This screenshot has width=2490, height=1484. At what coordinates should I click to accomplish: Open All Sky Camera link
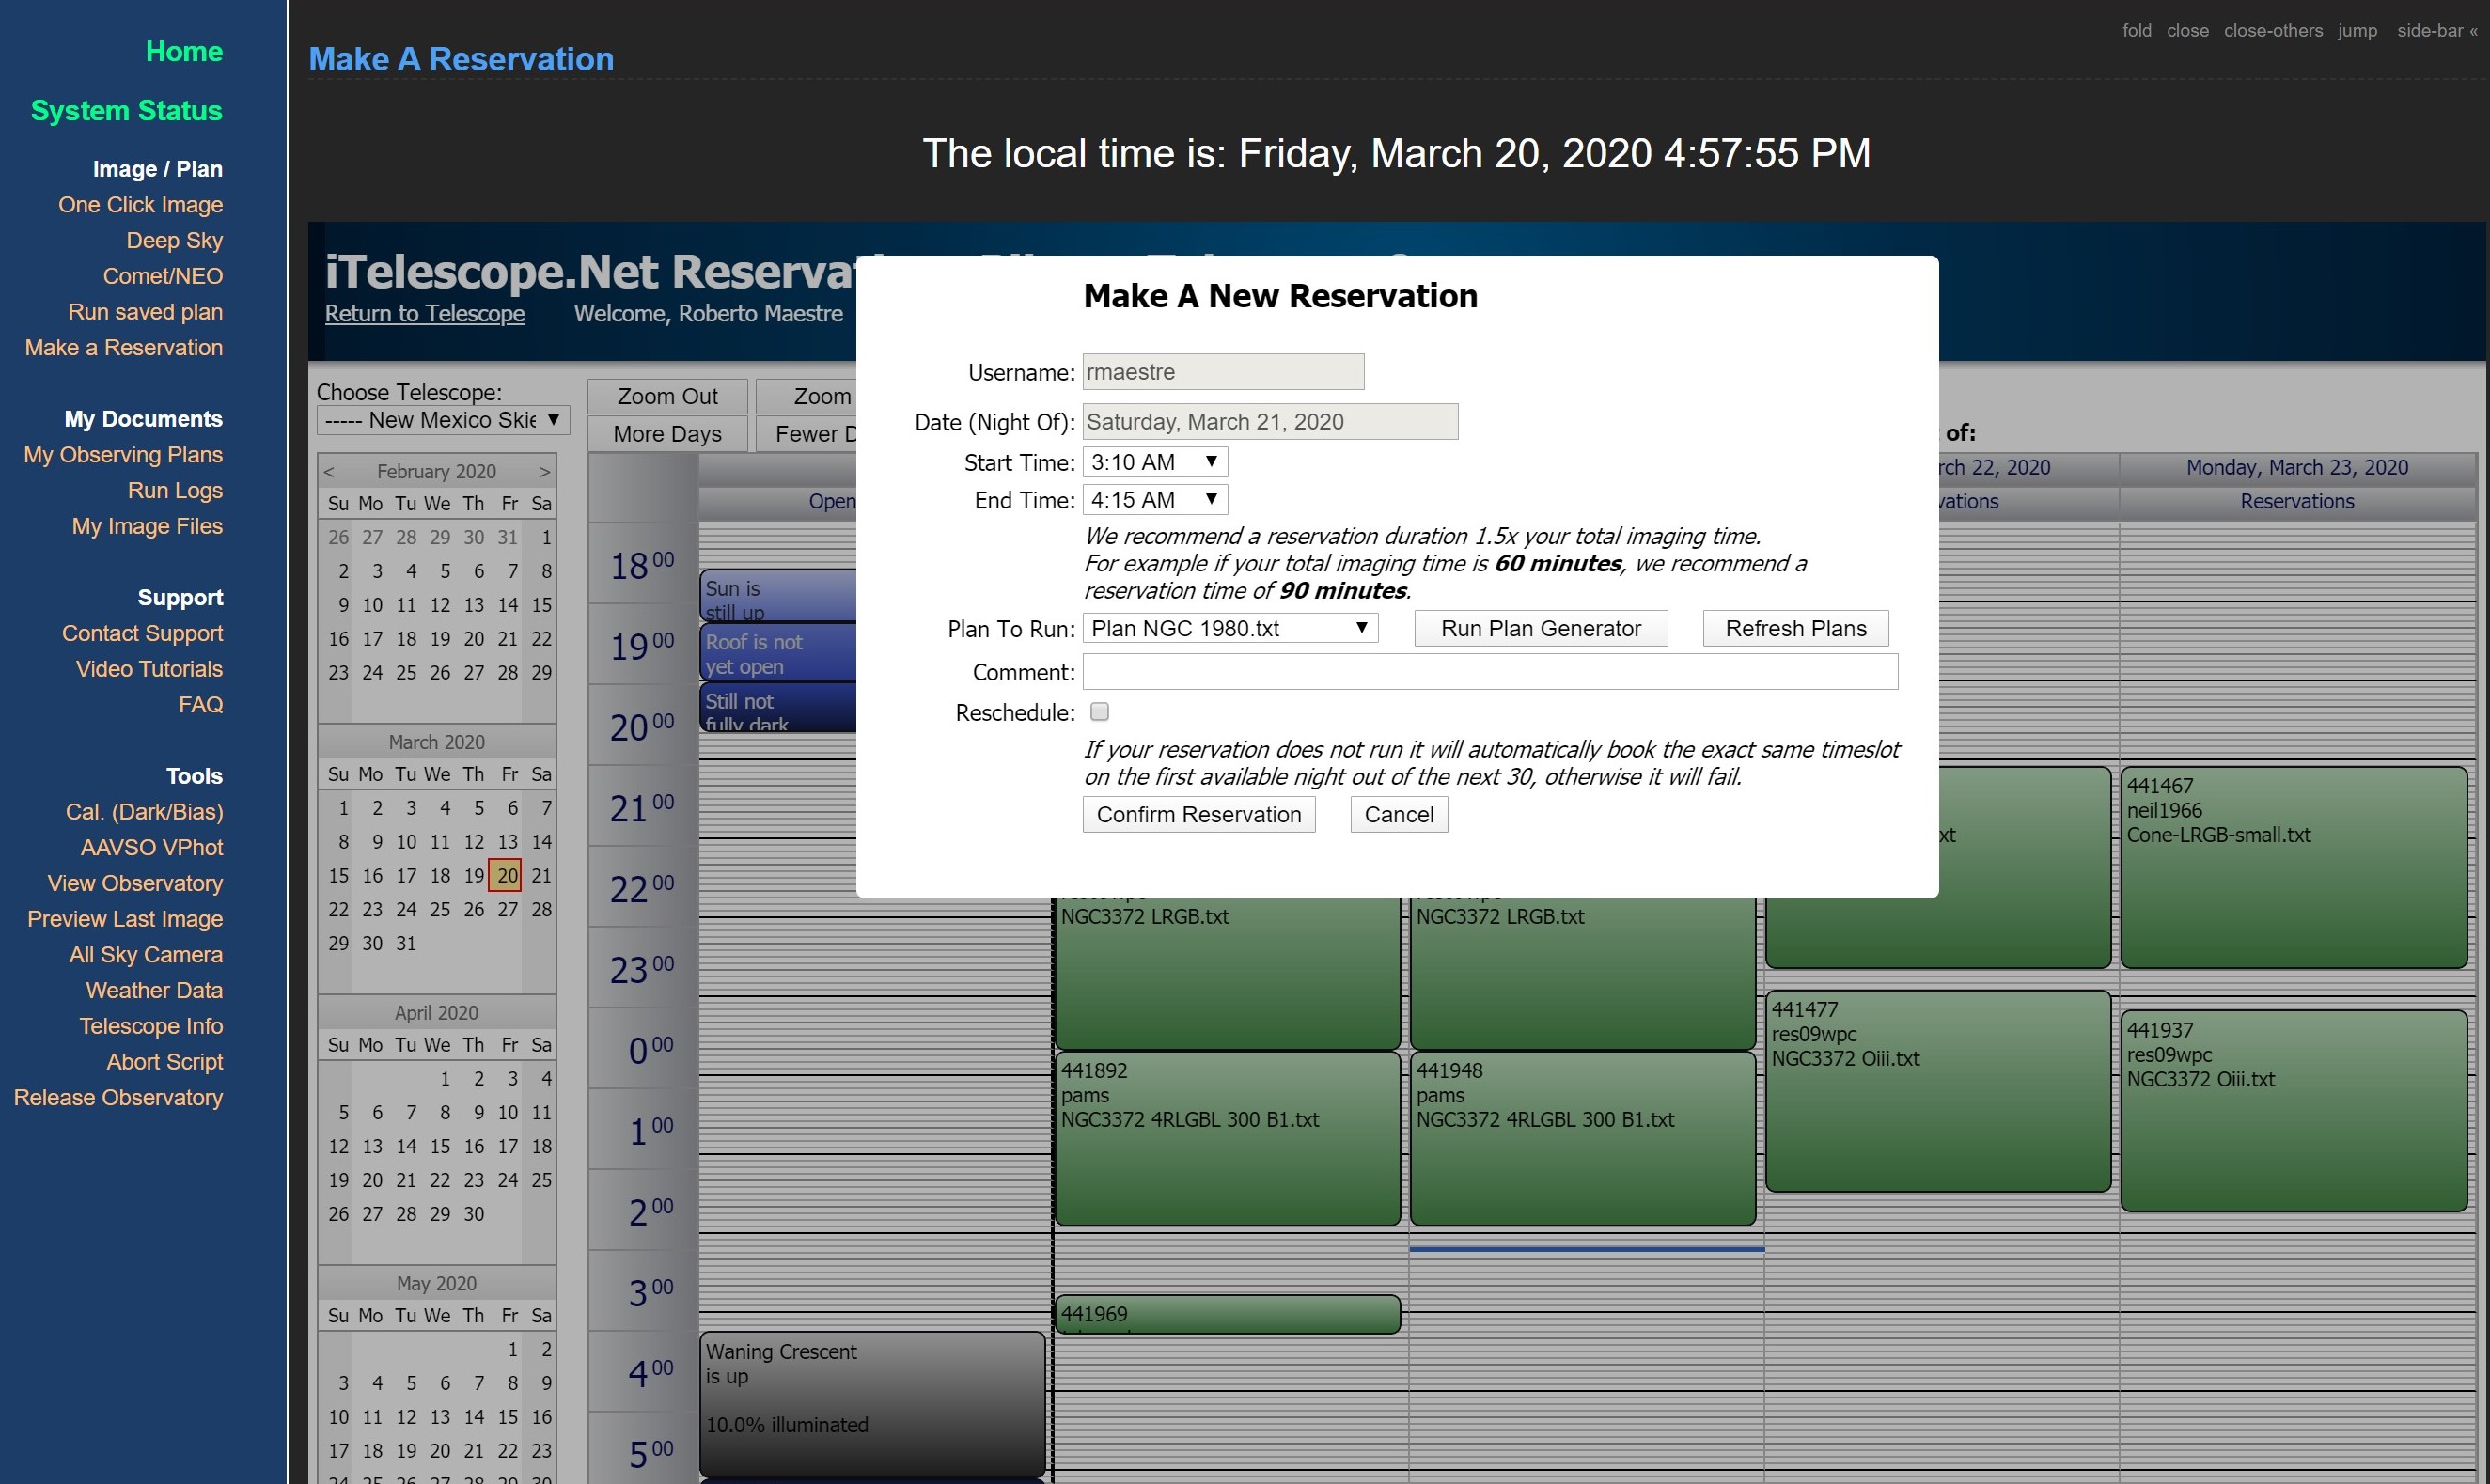coord(146,954)
